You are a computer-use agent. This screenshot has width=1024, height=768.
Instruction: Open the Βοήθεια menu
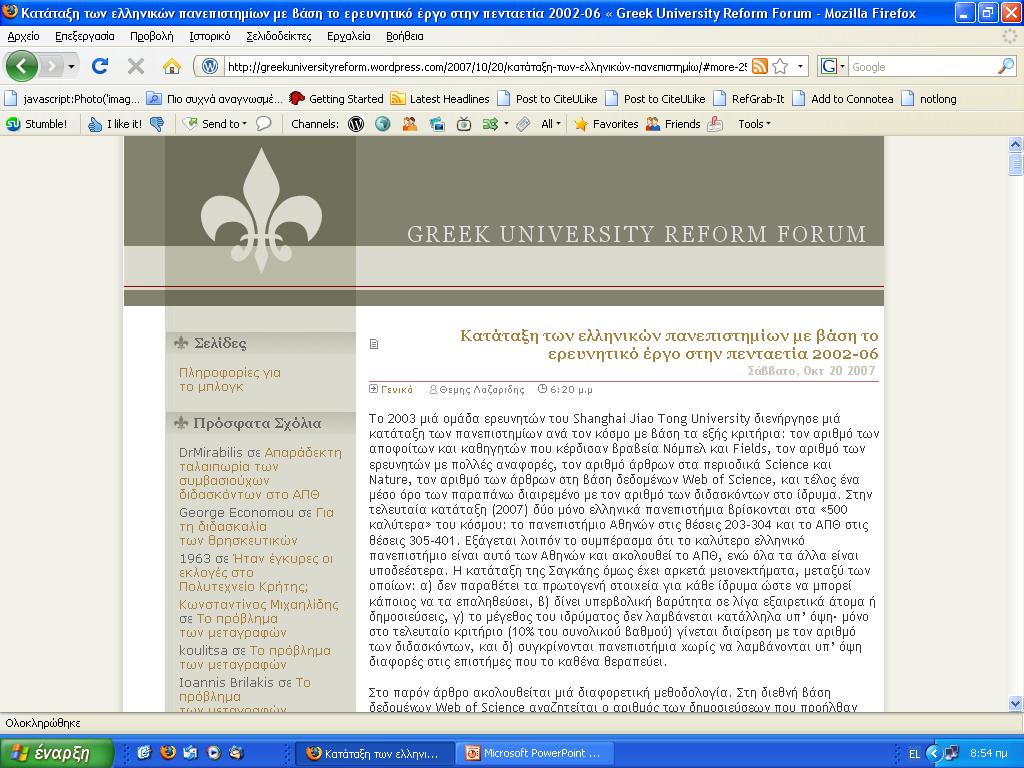coord(405,37)
